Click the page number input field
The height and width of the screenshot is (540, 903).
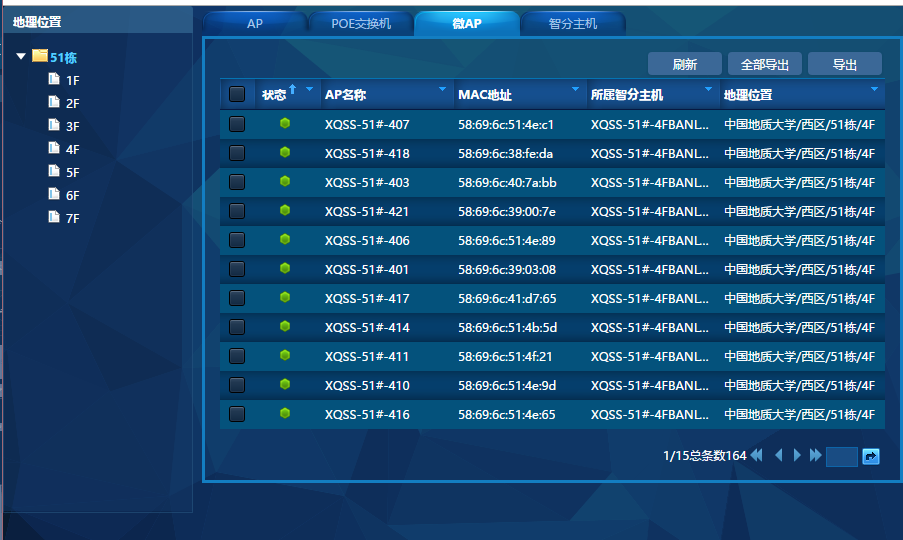click(841, 457)
